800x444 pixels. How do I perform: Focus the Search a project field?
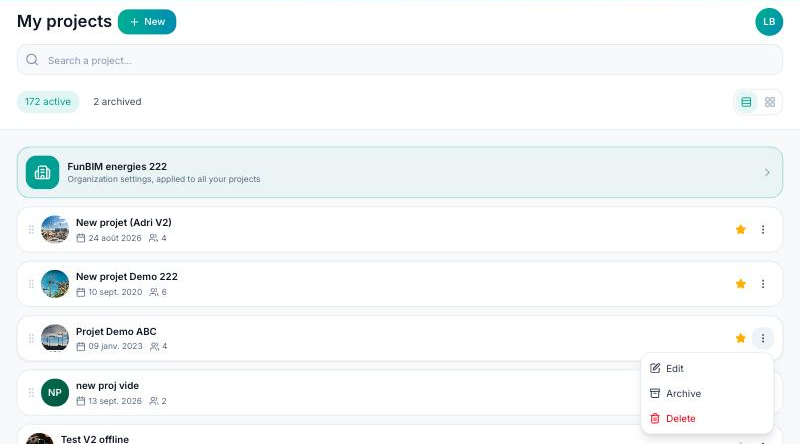(399, 60)
